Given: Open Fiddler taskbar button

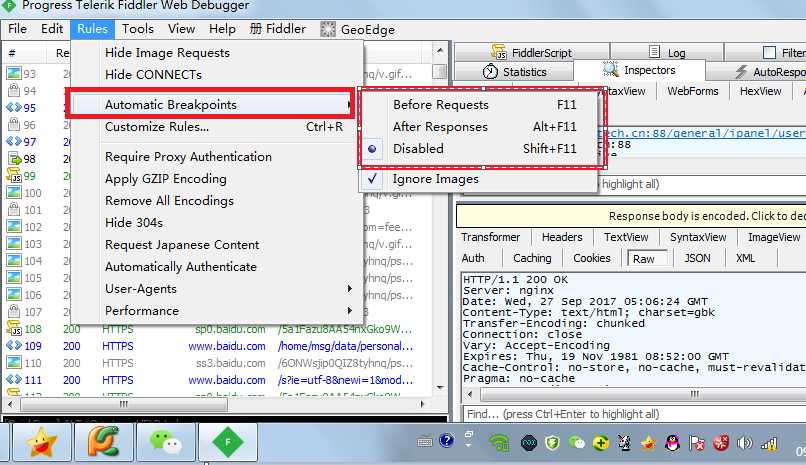Looking at the screenshot, I should [x=228, y=442].
